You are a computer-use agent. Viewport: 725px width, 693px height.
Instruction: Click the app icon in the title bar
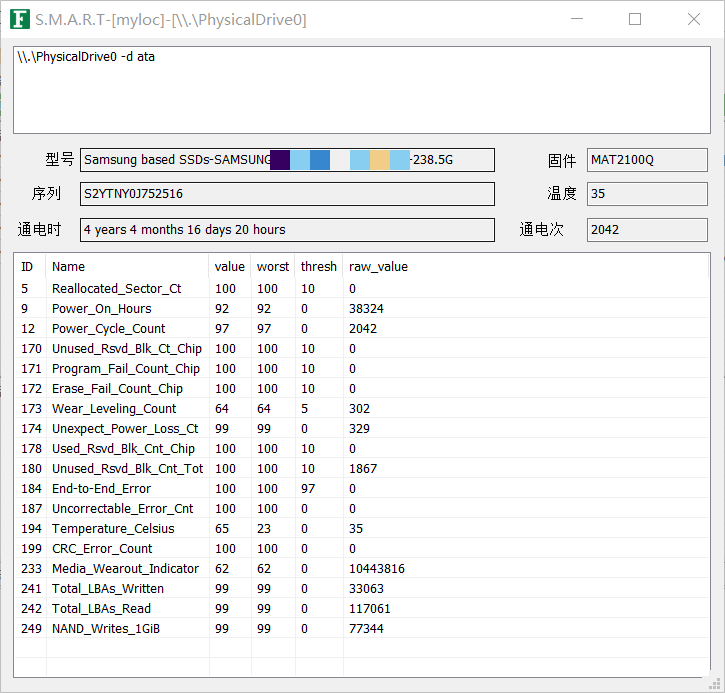tap(18, 19)
